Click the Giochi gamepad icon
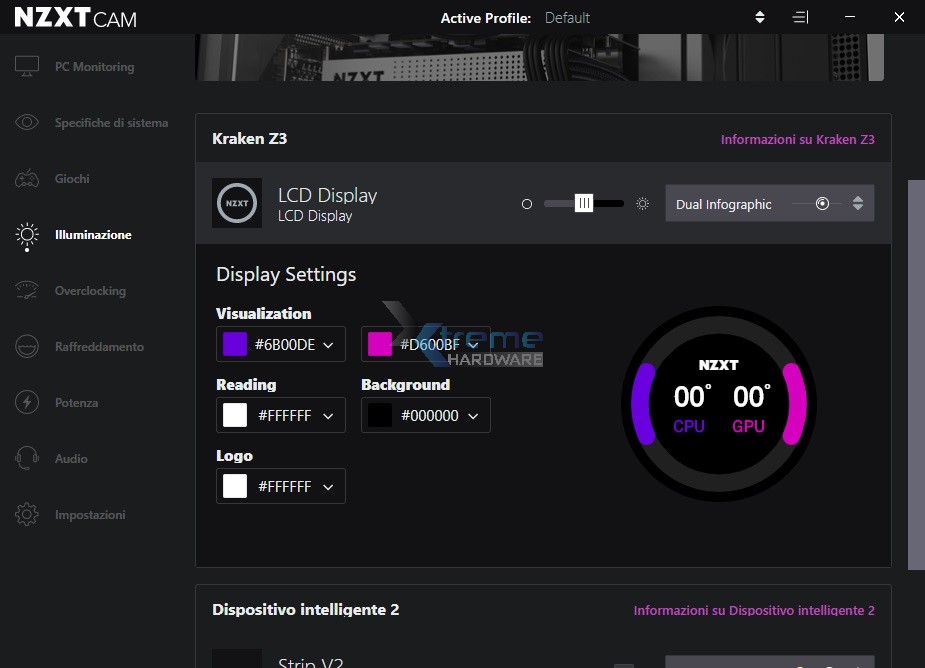This screenshot has height=668, width=925. point(27,179)
